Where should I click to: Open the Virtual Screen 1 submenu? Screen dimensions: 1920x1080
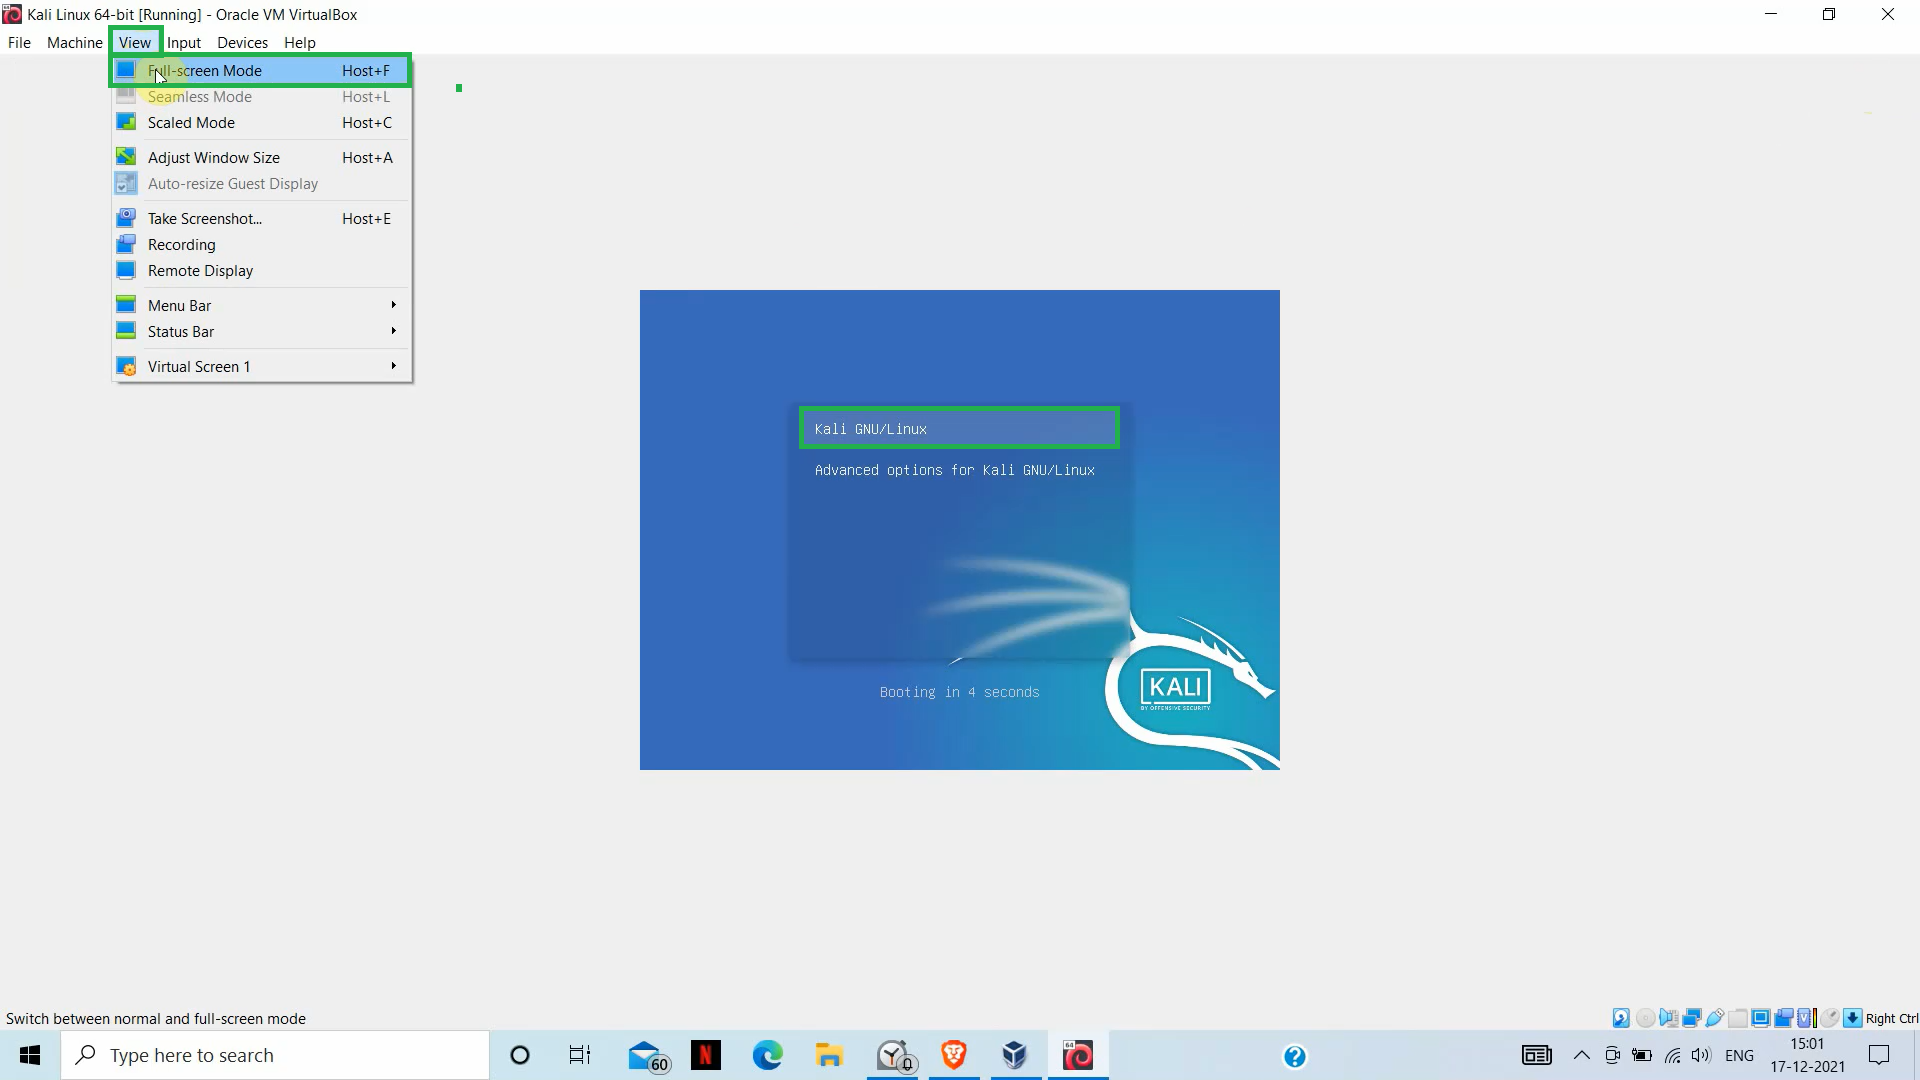pyautogui.click(x=199, y=366)
